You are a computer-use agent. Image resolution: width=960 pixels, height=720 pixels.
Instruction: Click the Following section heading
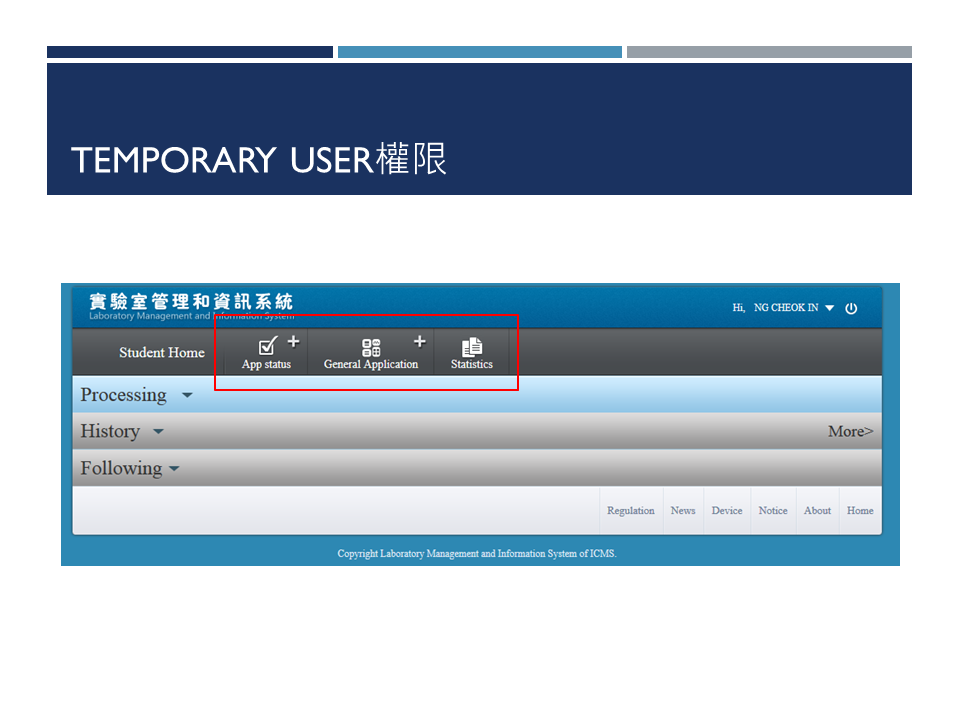click(121, 468)
